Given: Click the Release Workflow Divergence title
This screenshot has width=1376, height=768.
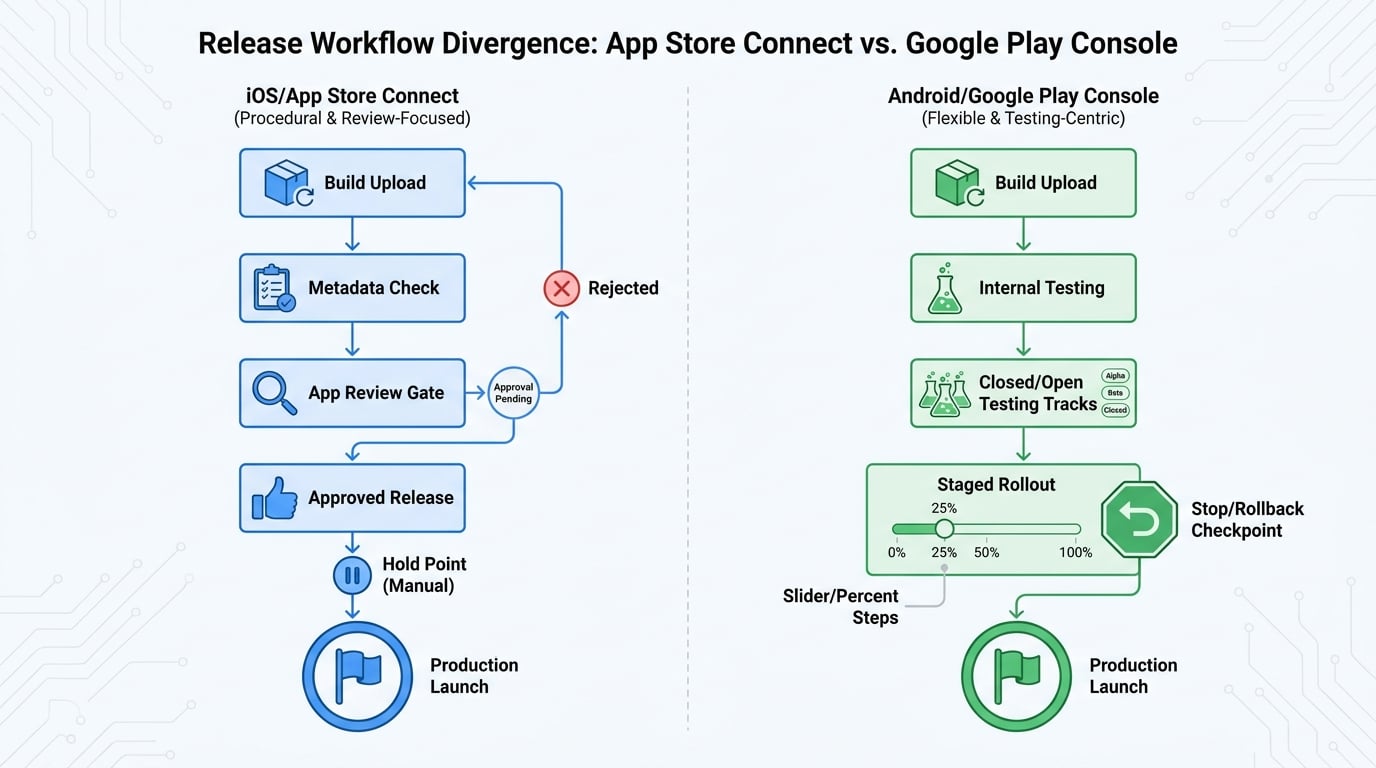Looking at the screenshot, I should click(688, 44).
